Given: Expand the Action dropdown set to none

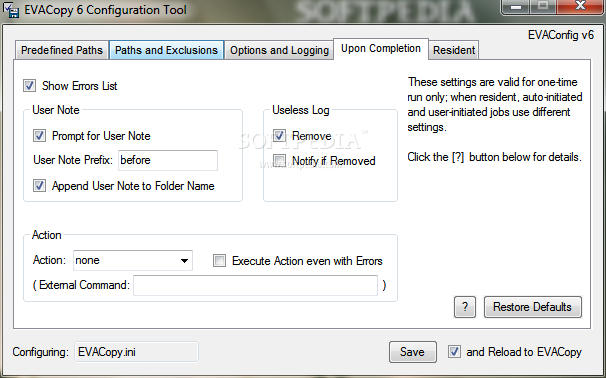Looking at the screenshot, I should (133, 261).
